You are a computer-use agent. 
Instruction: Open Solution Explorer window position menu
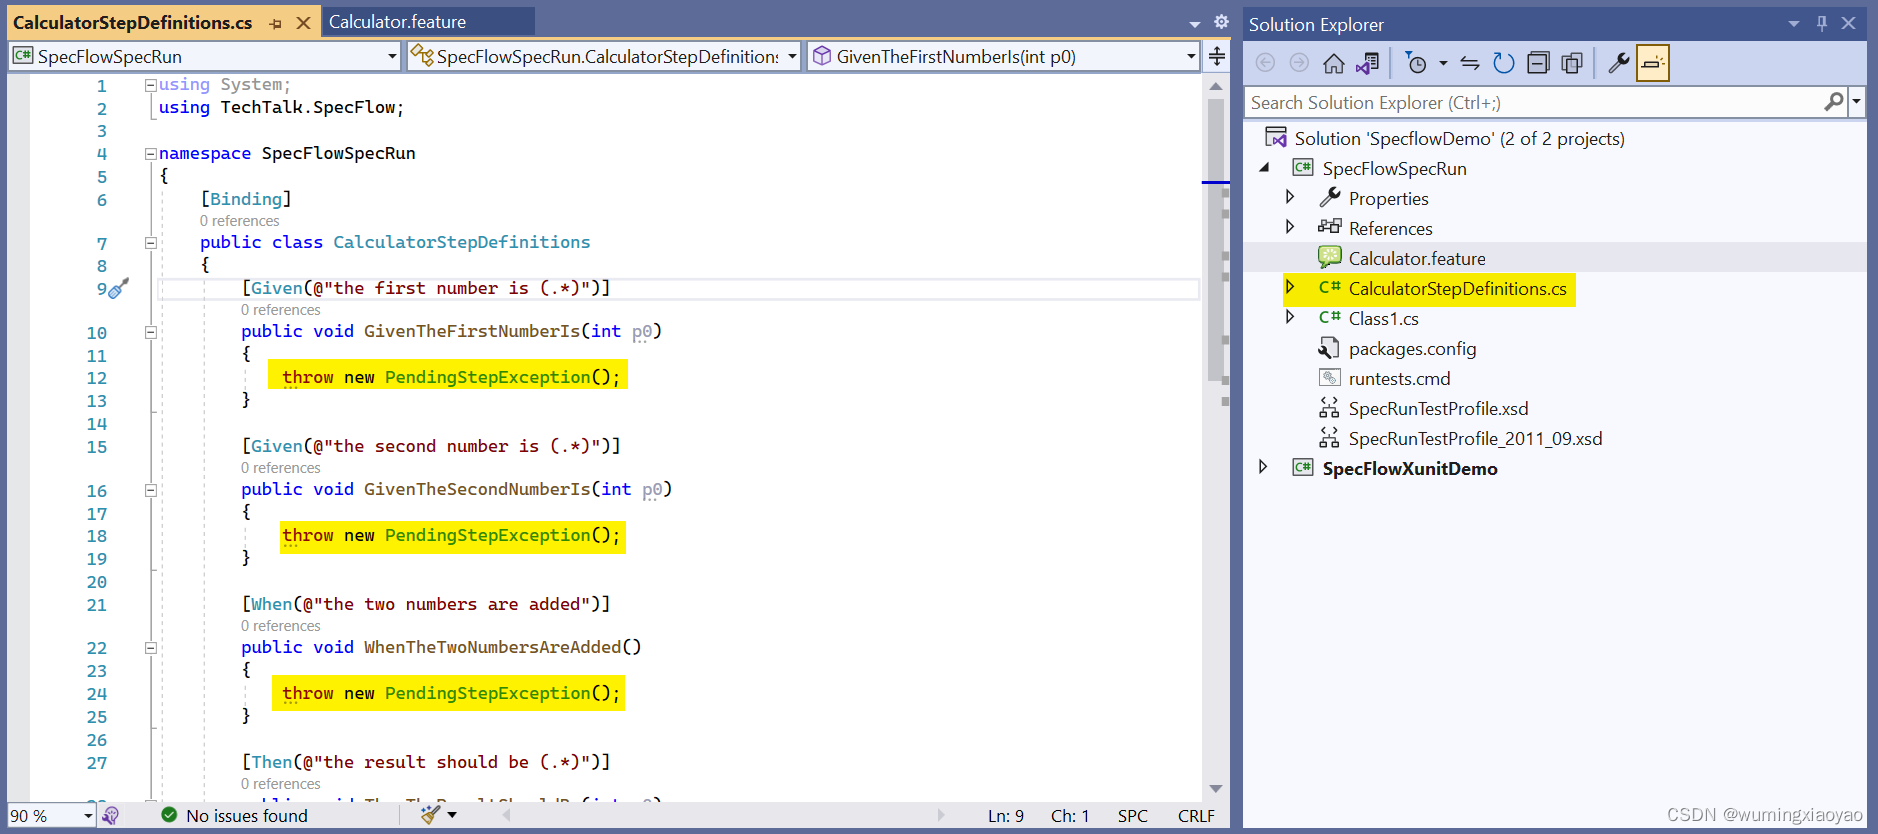pyautogui.click(x=1794, y=24)
